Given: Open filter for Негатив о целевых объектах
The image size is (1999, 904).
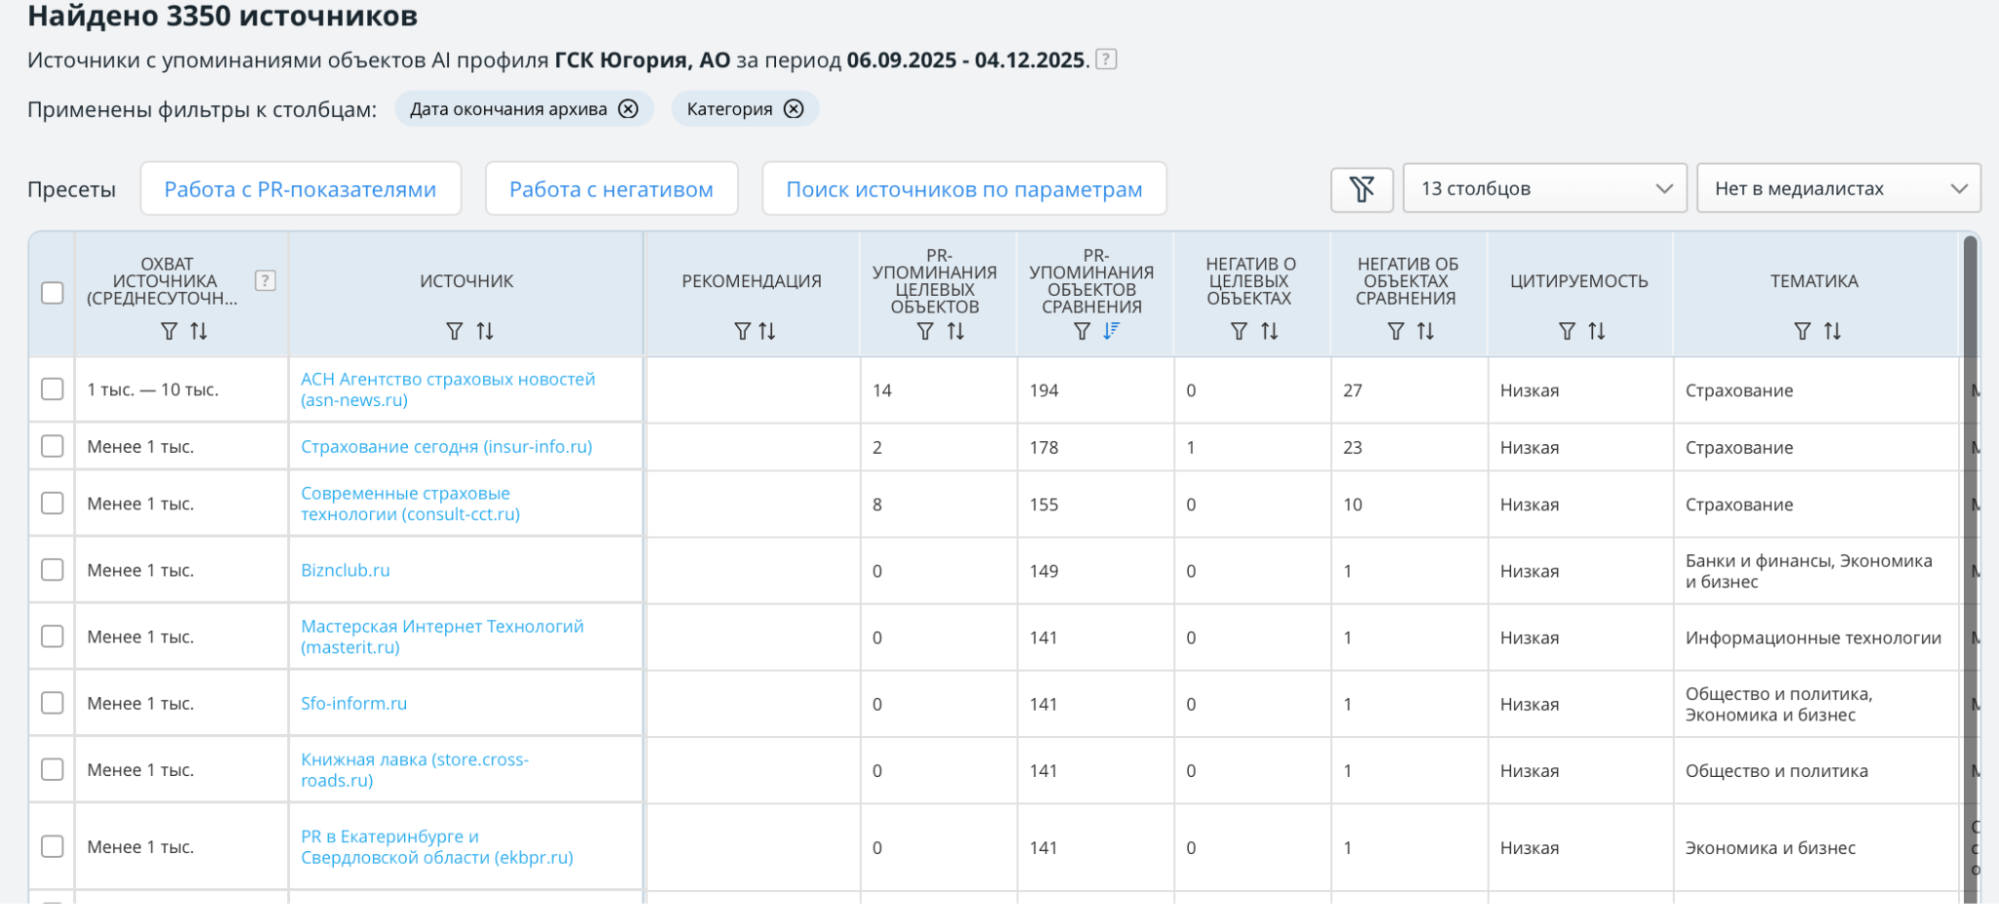Looking at the screenshot, I should point(1239,331).
